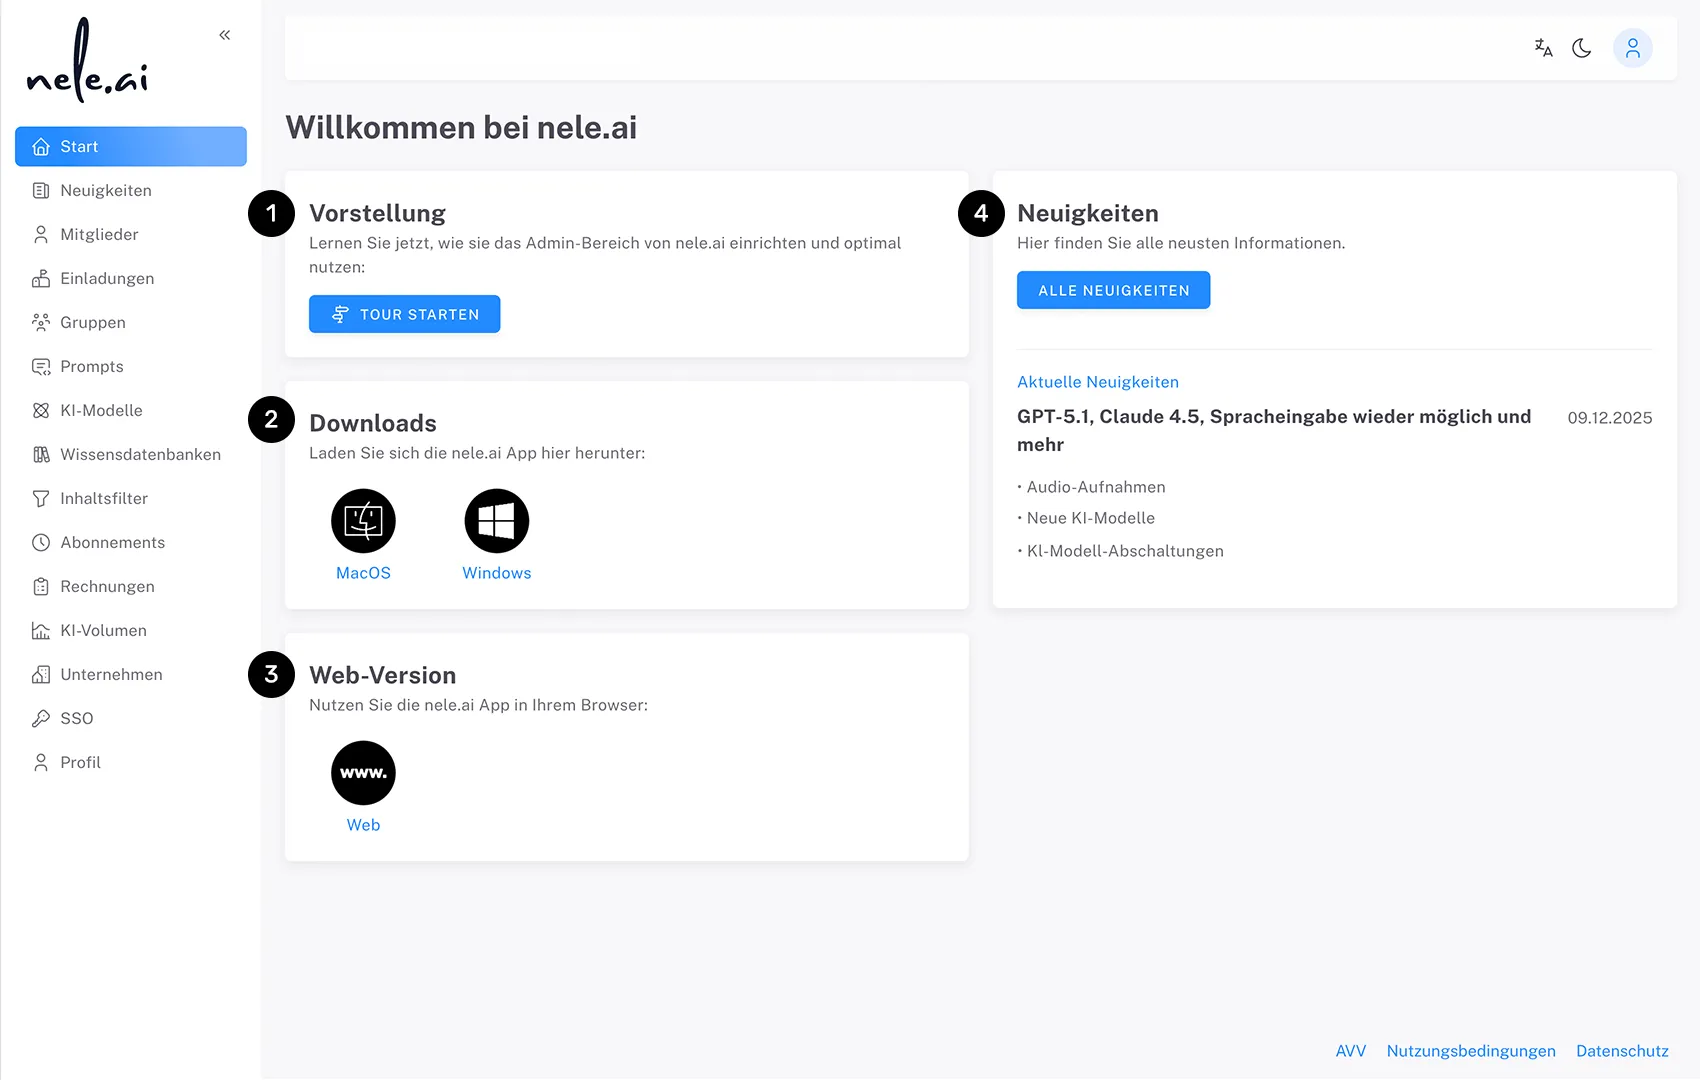Viewport: 1700px width, 1080px height.
Task: Select the Inhaltsfilter filter icon
Action: coord(41,498)
